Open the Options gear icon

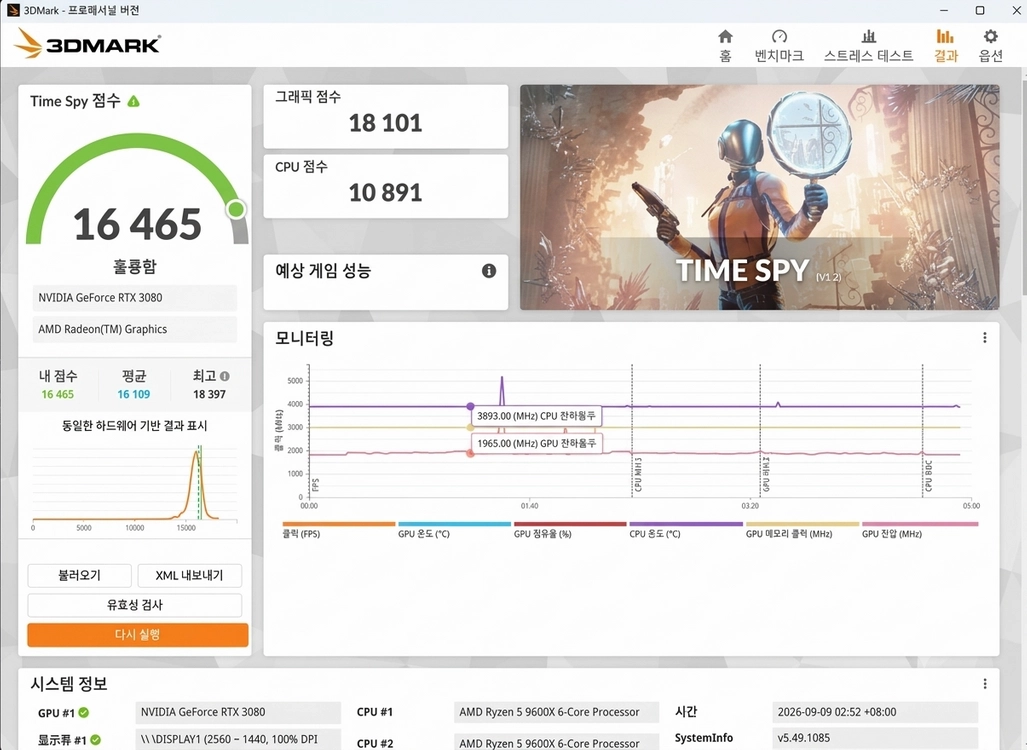click(x=990, y=36)
